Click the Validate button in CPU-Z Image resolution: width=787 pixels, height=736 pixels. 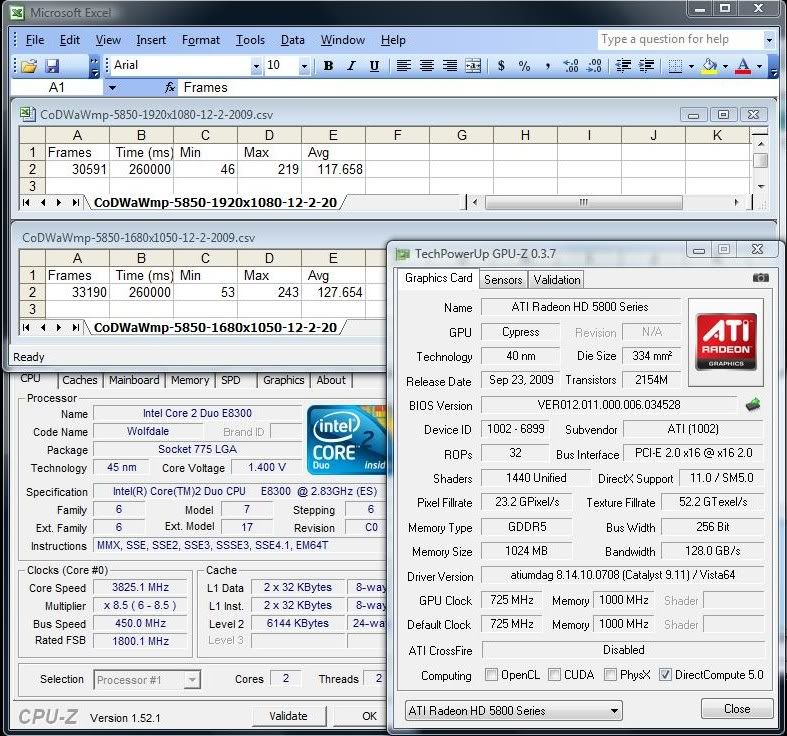point(288,716)
